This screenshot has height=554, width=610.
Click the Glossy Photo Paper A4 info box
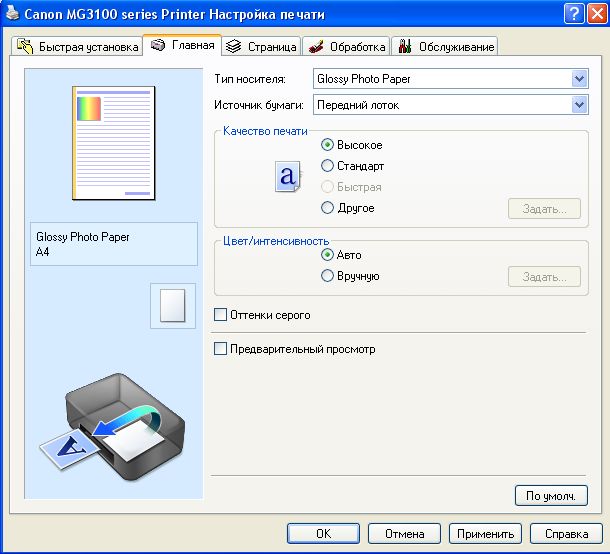click(x=114, y=244)
